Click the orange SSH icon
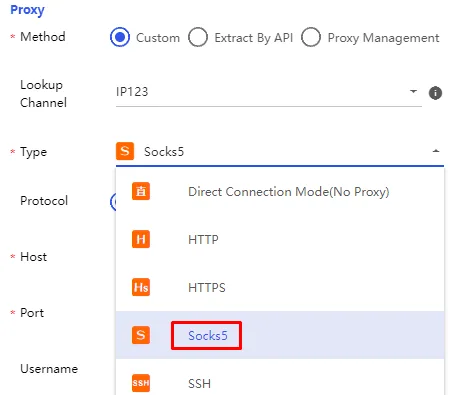 [x=141, y=383]
